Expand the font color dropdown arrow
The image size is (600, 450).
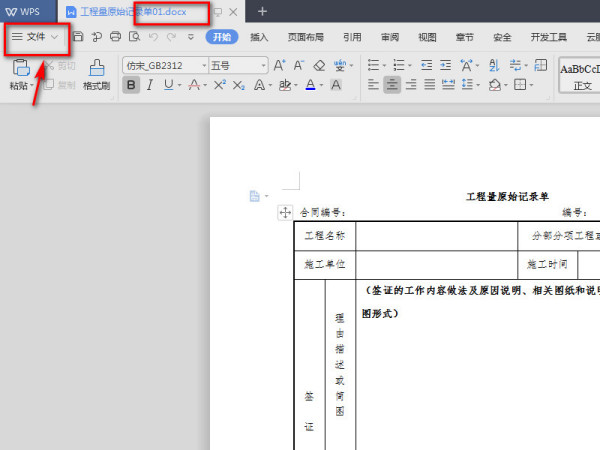321,85
